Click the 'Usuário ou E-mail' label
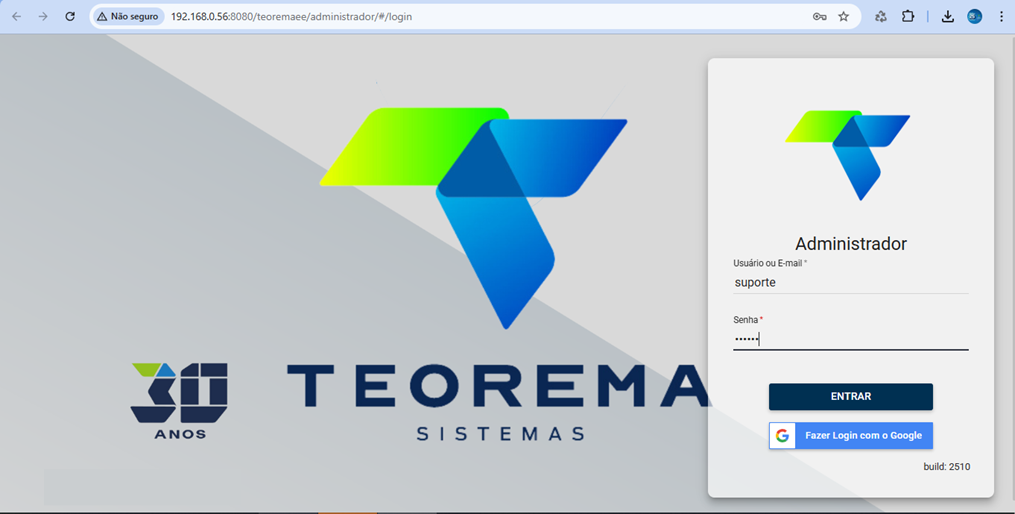This screenshot has width=1015, height=514. [x=770, y=263]
